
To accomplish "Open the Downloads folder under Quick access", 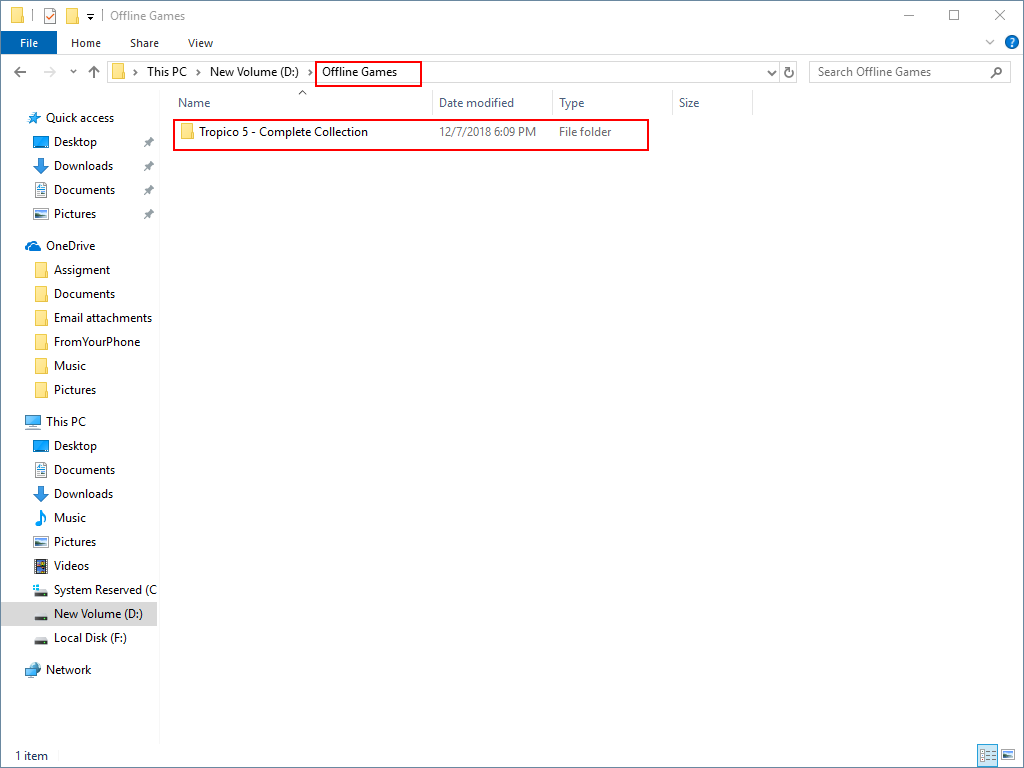I will pyautogui.click(x=83, y=165).
